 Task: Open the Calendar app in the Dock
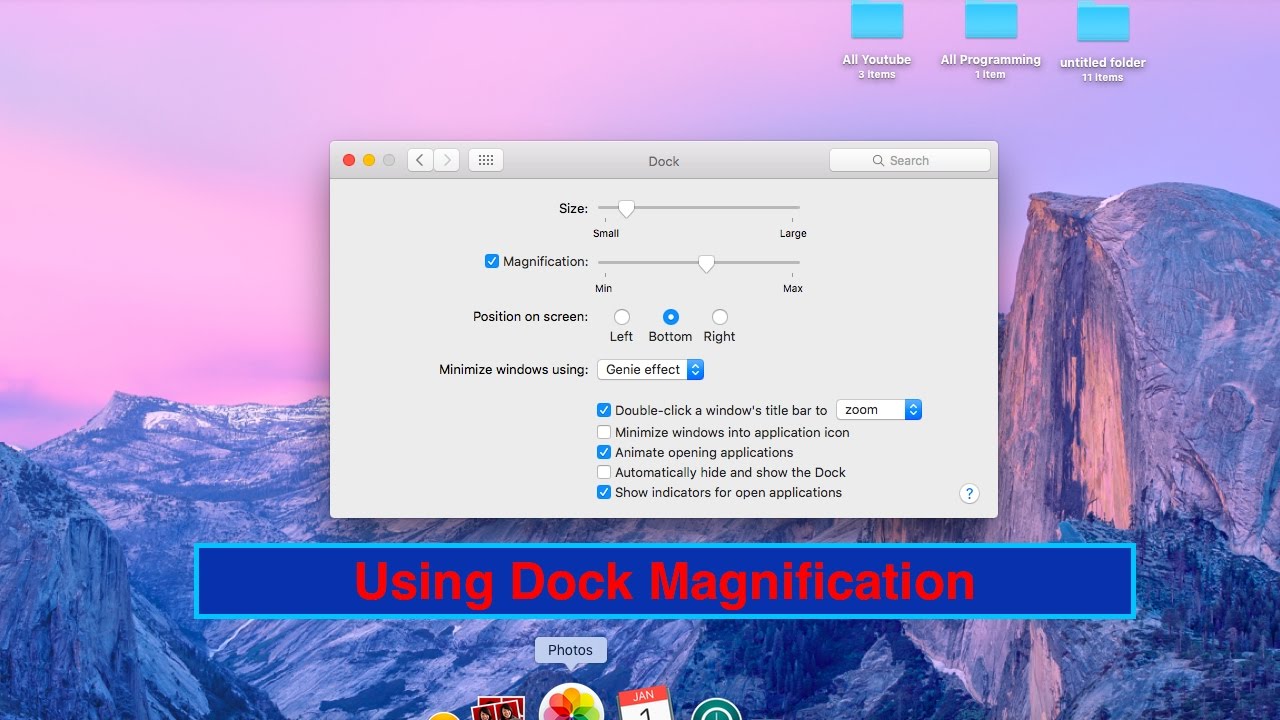tap(643, 703)
